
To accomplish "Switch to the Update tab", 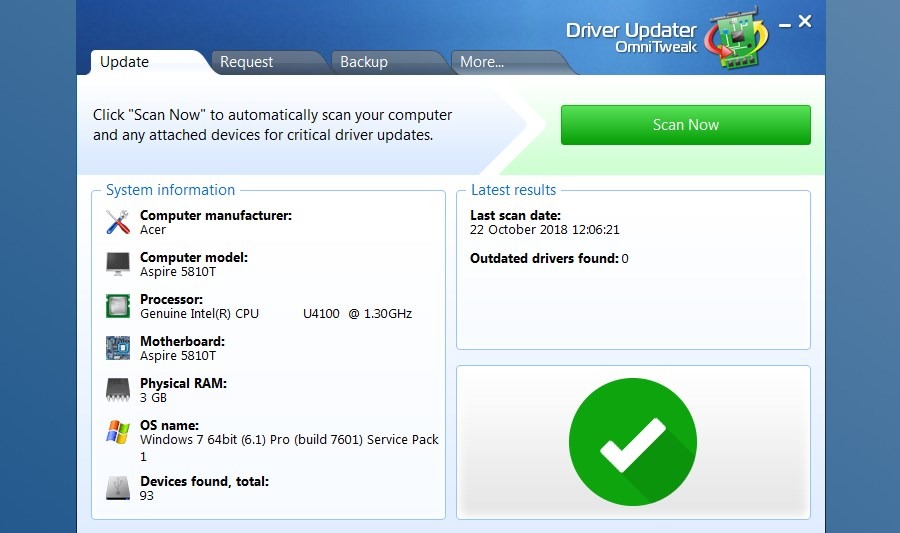I will [146, 62].
